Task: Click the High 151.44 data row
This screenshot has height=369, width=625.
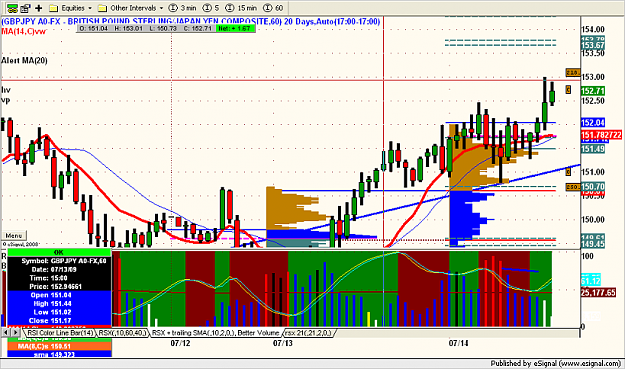Action: coord(59,304)
